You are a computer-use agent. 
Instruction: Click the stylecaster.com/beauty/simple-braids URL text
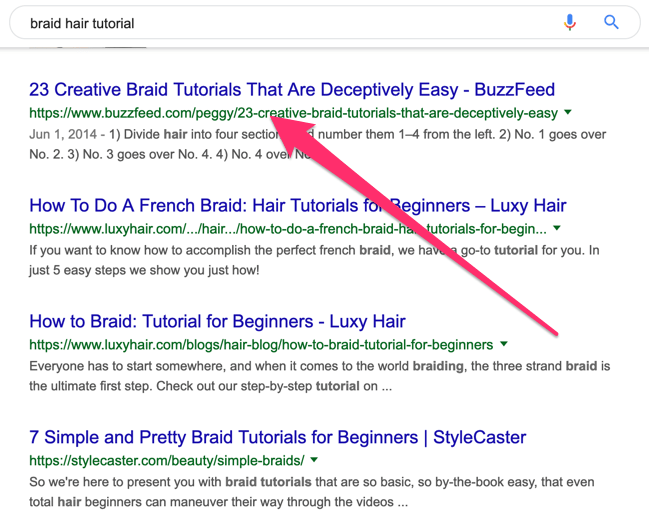(167, 460)
